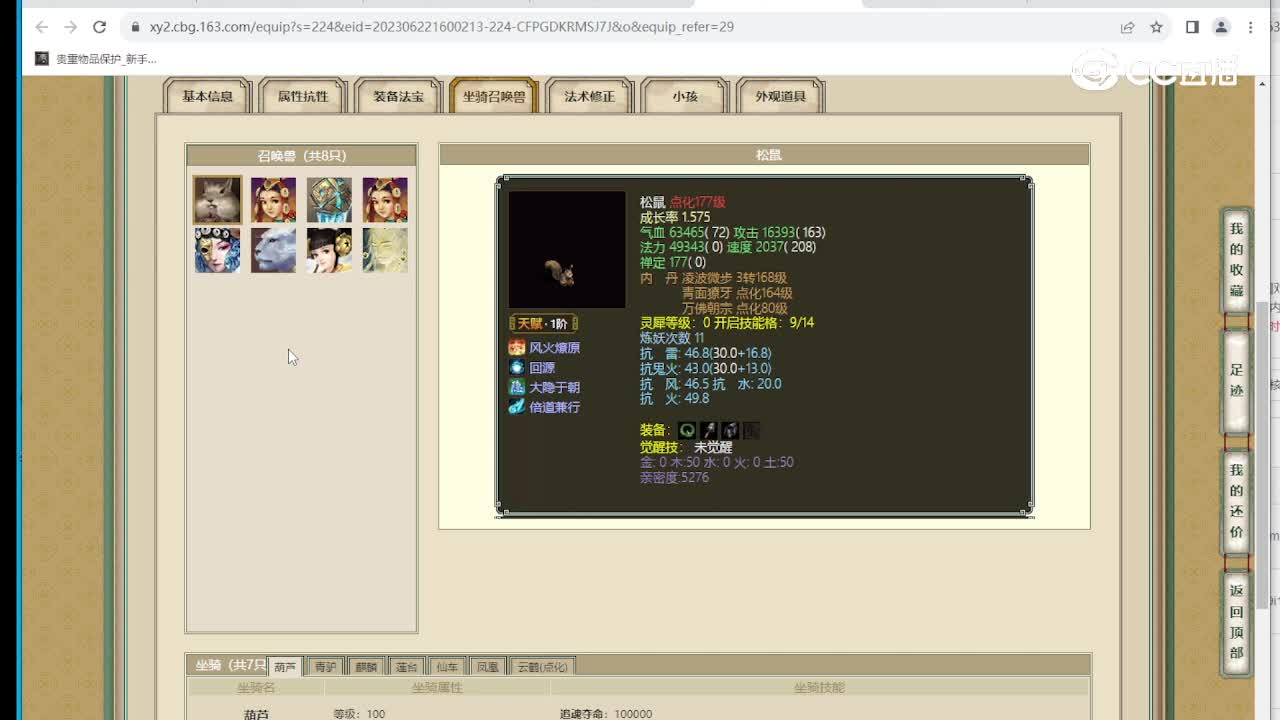The width and height of the screenshot is (1280, 720).
Task: Click the 凌波微步 3转168级 text
Action: pyautogui.click(x=735, y=278)
